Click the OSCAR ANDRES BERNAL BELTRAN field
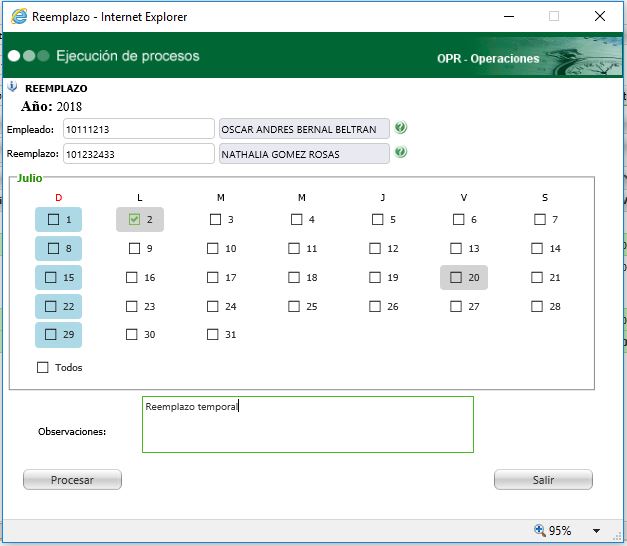627x546 pixels. click(x=304, y=129)
